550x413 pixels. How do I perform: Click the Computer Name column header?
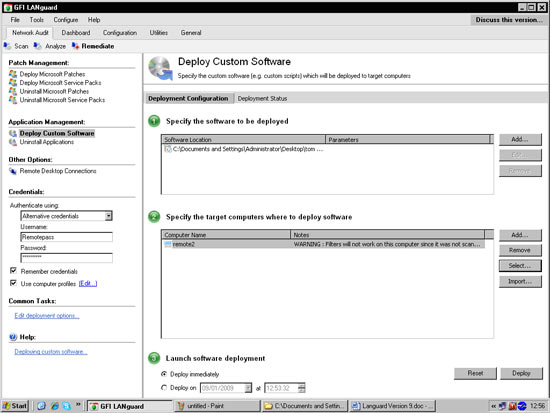pos(226,235)
